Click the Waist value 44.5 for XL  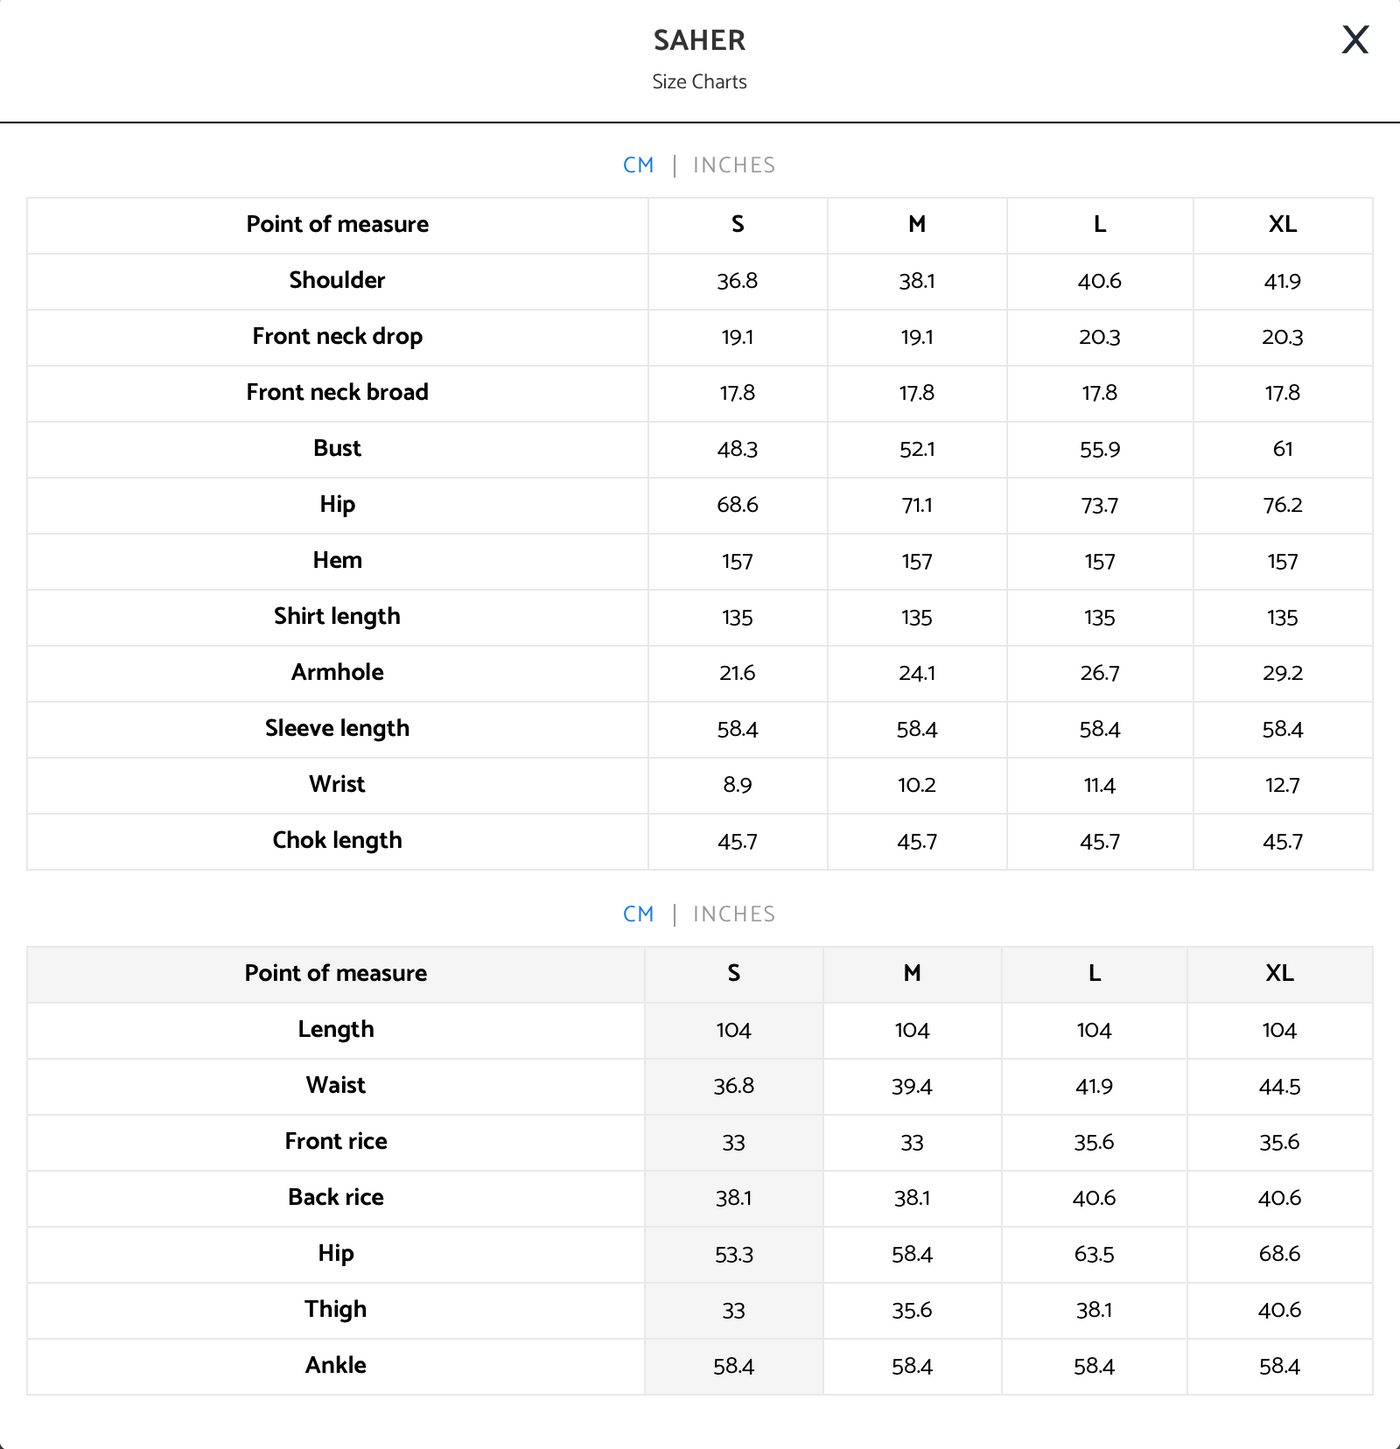(x=1279, y=1086)
